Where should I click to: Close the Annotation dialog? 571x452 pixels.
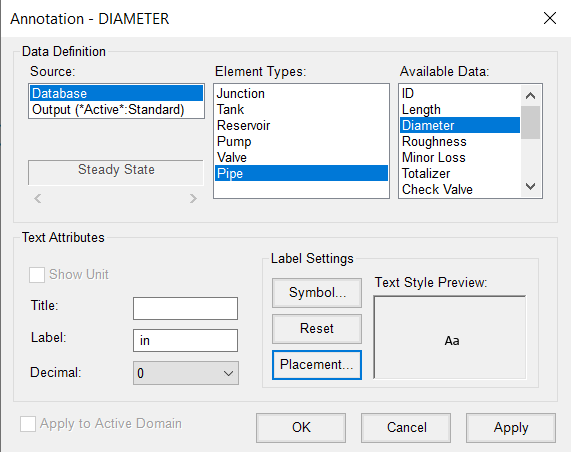(550, 18)
